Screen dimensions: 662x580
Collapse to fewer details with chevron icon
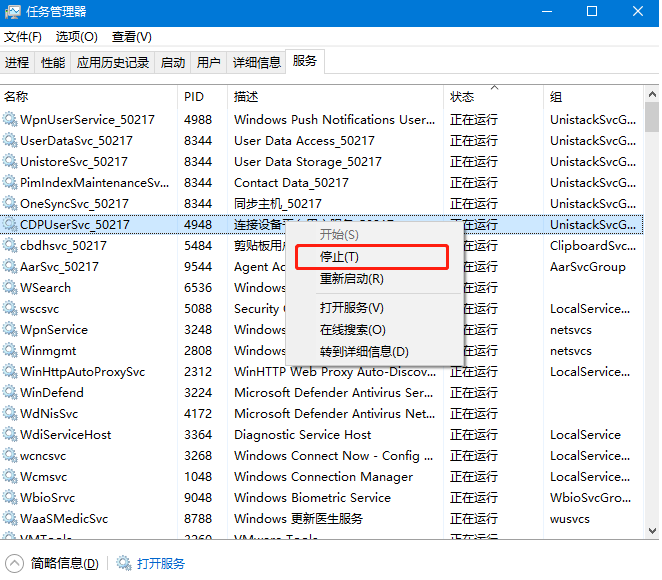point(15,563)
